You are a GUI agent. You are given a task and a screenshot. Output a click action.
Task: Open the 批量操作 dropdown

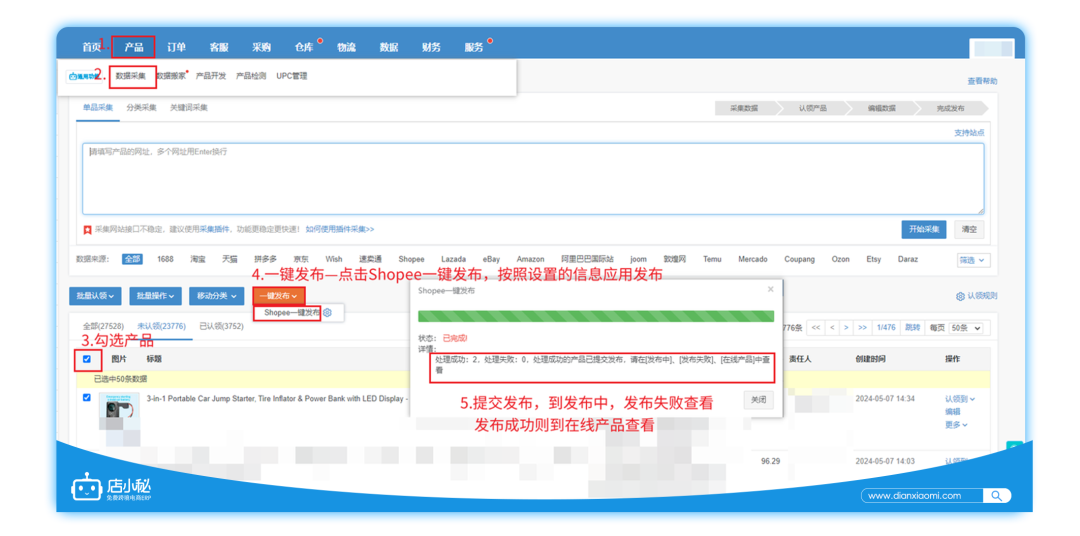point(158,296)
